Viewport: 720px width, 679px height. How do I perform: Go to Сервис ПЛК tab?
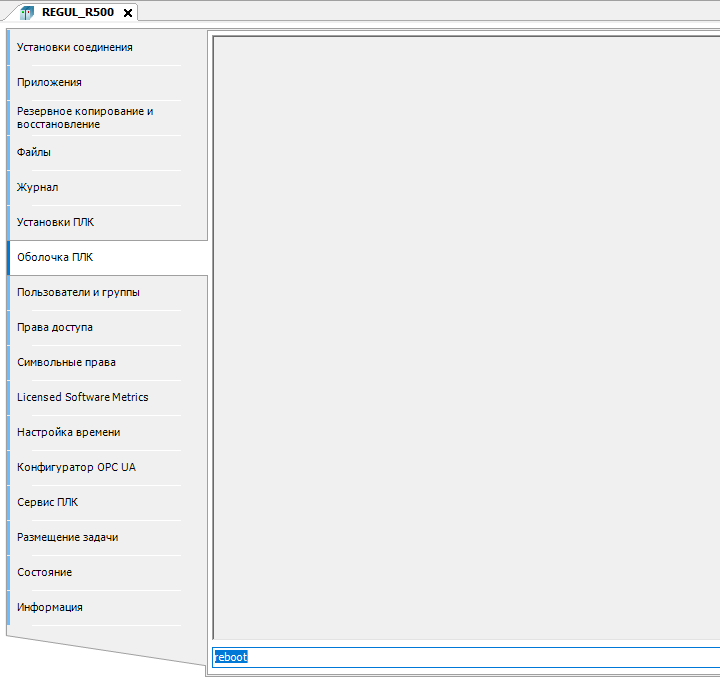(47, 502)
